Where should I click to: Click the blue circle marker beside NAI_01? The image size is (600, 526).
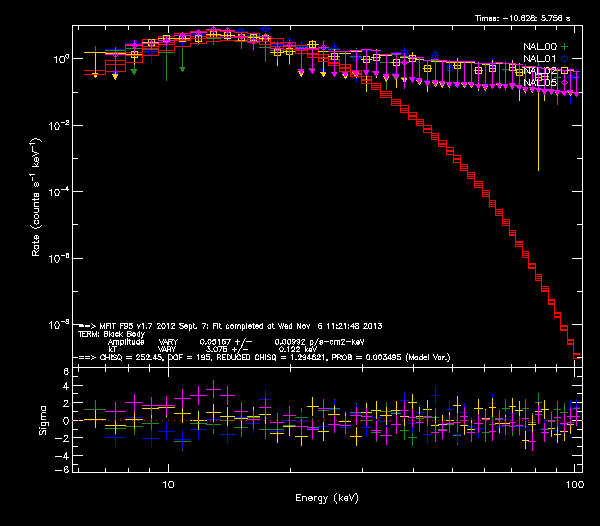563,58
